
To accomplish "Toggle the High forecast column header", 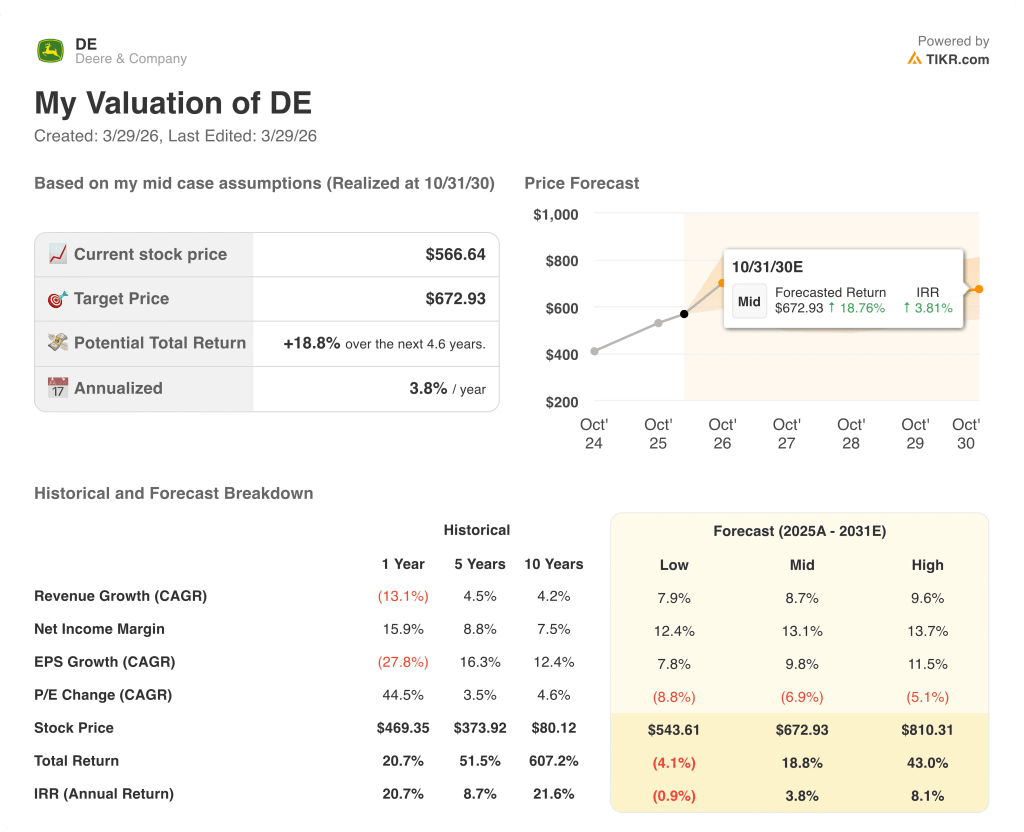I will pyautogui.click(x=927, y=565).
